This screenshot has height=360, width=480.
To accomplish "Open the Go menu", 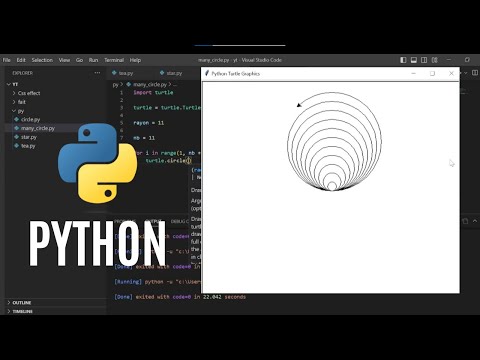I will coord(79,60).
